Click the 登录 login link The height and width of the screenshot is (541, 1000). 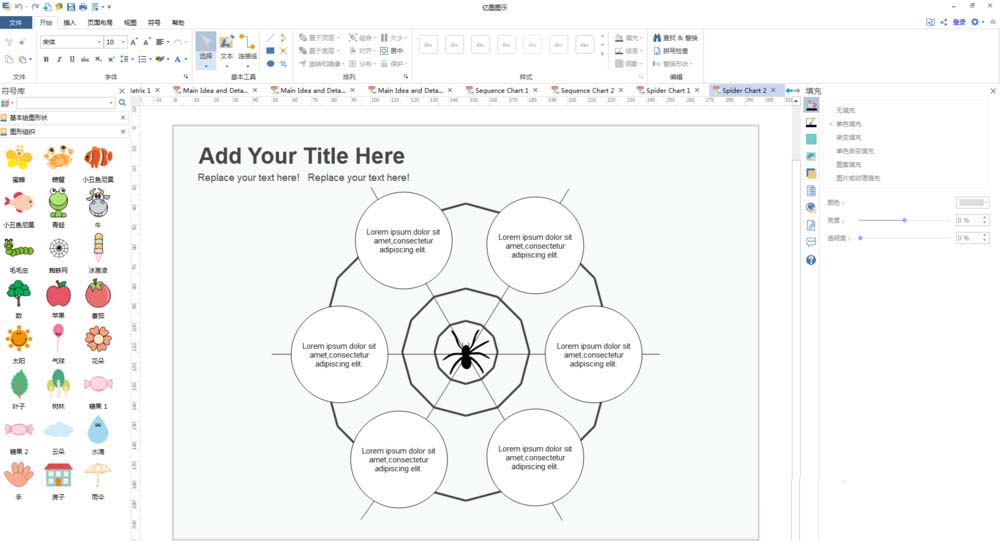tap(959, 22)
